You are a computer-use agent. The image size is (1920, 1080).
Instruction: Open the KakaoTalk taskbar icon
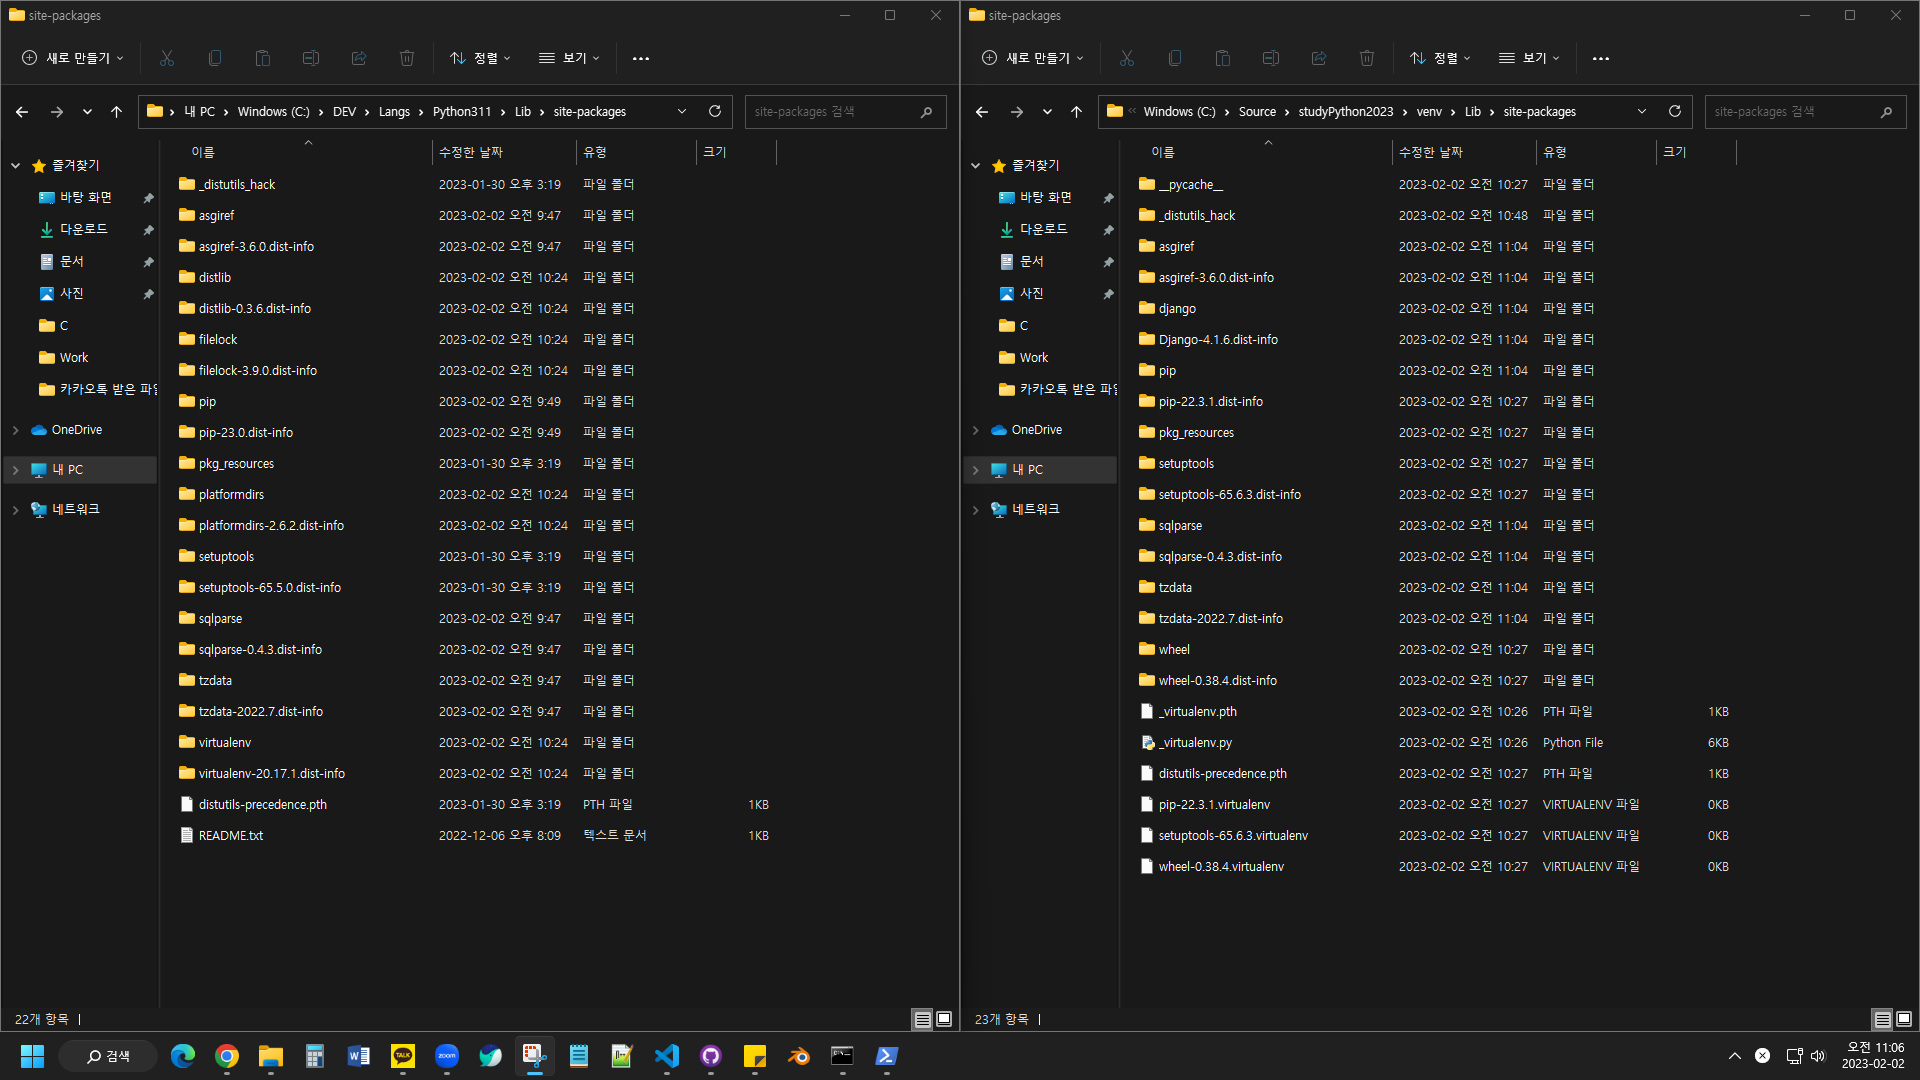pos(403,1056)
